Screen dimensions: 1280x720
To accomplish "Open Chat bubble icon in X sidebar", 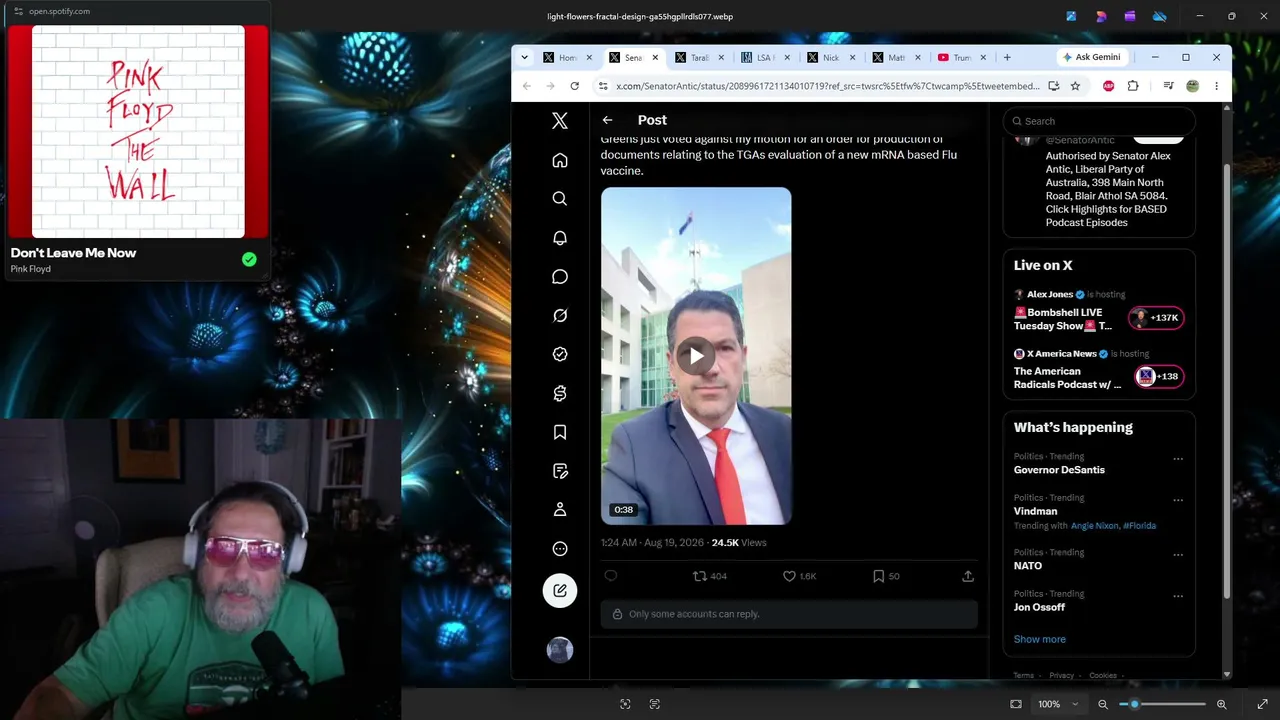I will pos(560,277).
